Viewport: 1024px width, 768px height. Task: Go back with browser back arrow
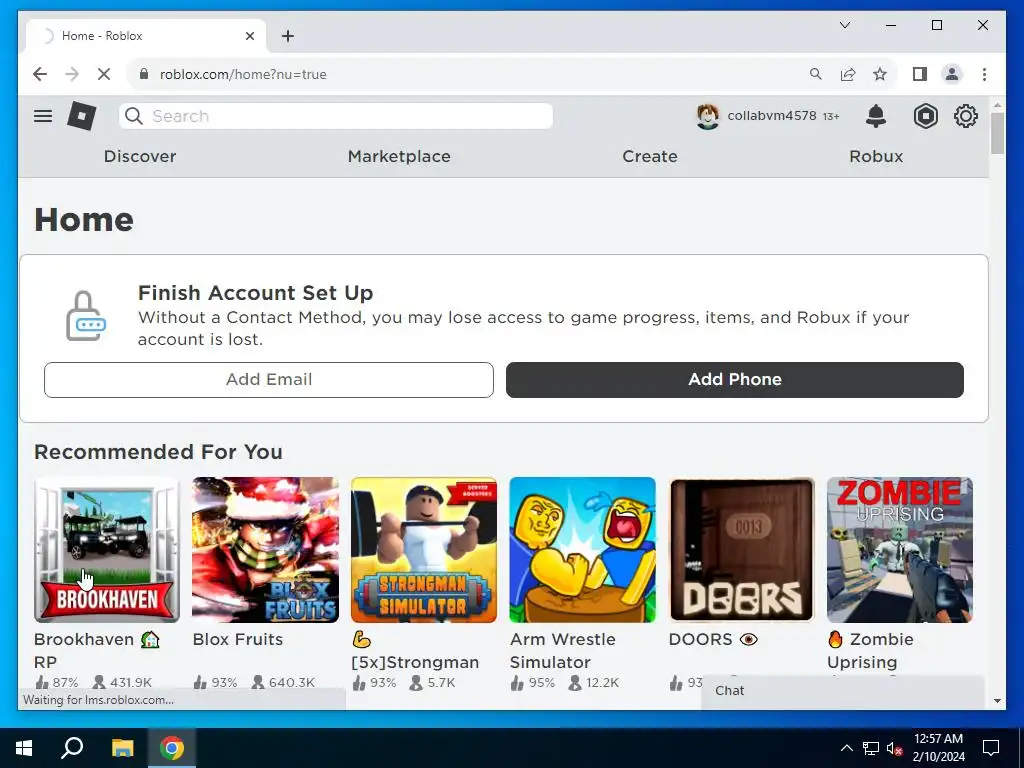[40, 74]
